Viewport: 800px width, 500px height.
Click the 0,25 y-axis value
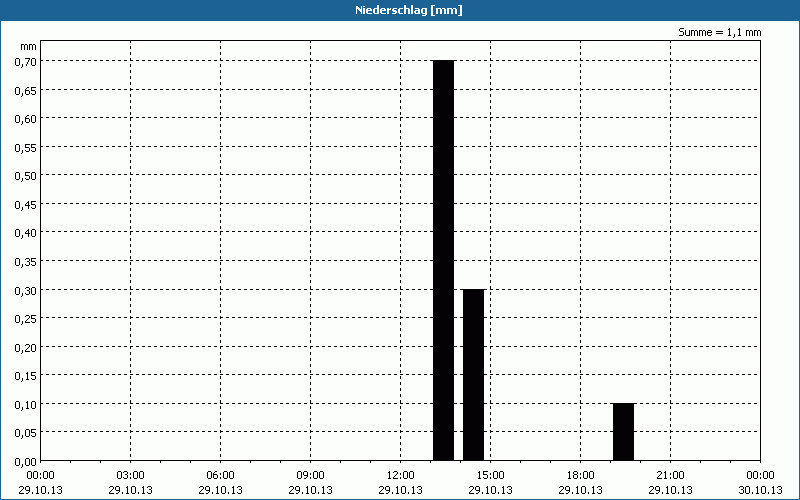(x=26, y=318)
